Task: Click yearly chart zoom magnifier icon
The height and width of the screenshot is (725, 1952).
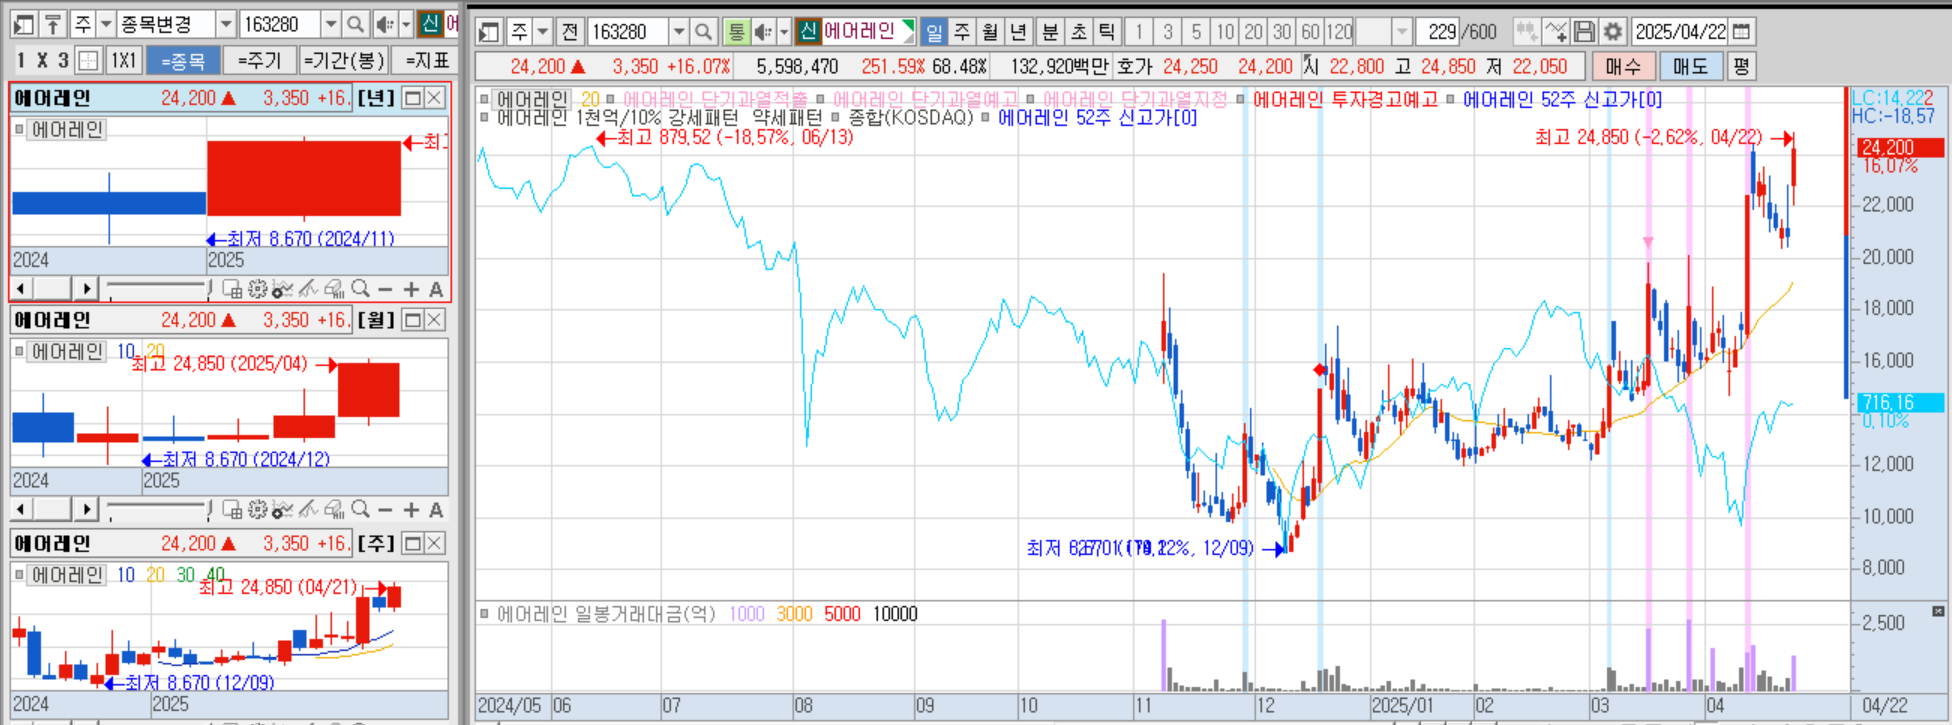Action: pos(360,289)
